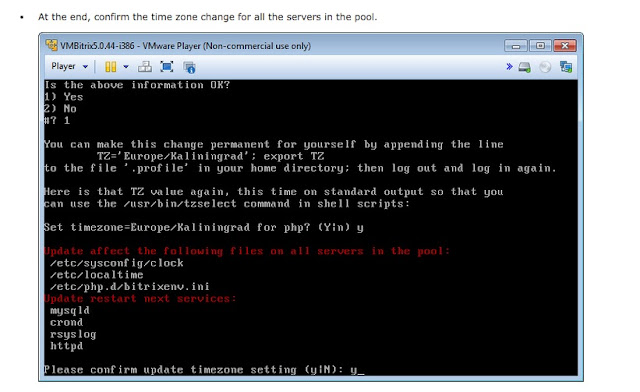Click the CD/DVD drive device icon
This screenshot has width=640, height=392.
pyautogui.click(x=545, y=67)
